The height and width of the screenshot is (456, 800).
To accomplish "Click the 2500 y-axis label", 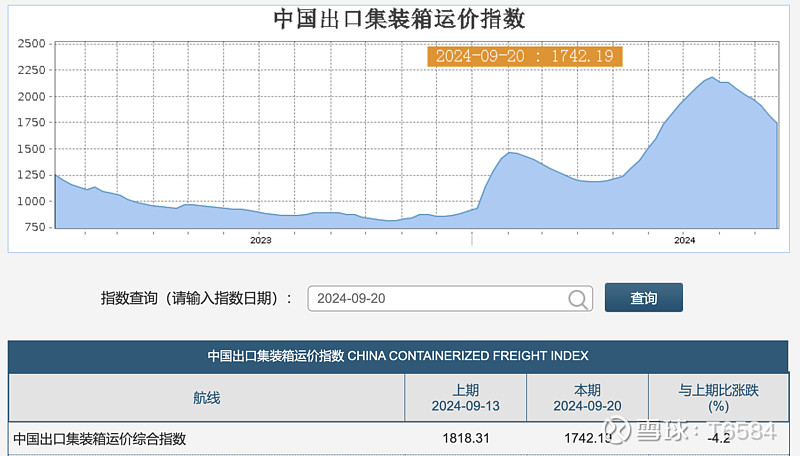I will (x=32, y=44).
